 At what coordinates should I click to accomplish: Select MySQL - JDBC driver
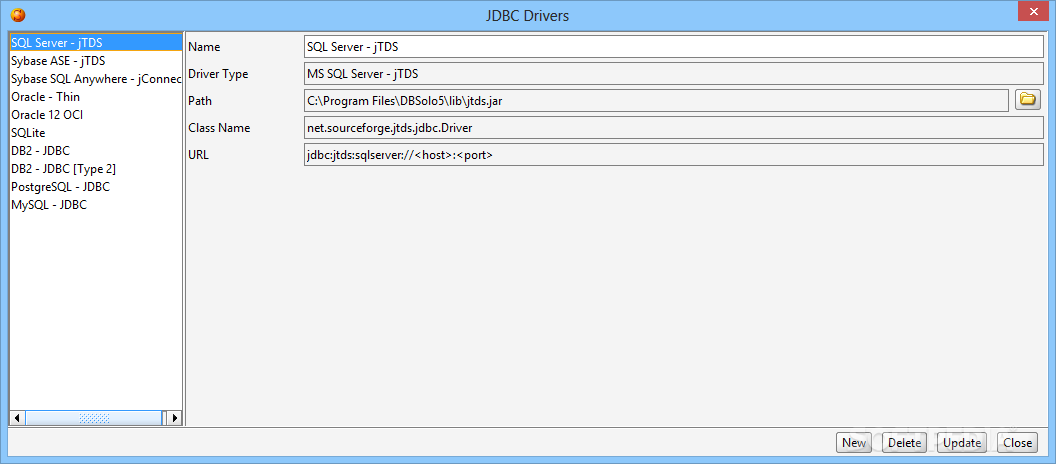(96, 205)
